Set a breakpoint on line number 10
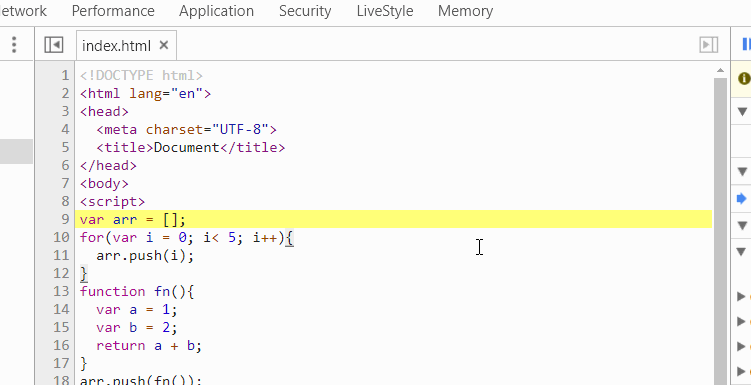Image resolution: width=751 pixels, height=385 pixels. pos(61,238)
